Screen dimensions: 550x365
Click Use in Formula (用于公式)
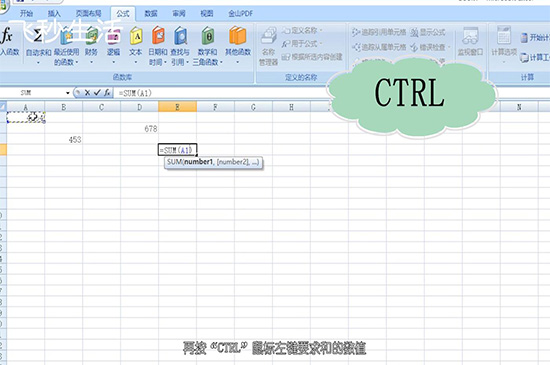click(x=302, y=44)
